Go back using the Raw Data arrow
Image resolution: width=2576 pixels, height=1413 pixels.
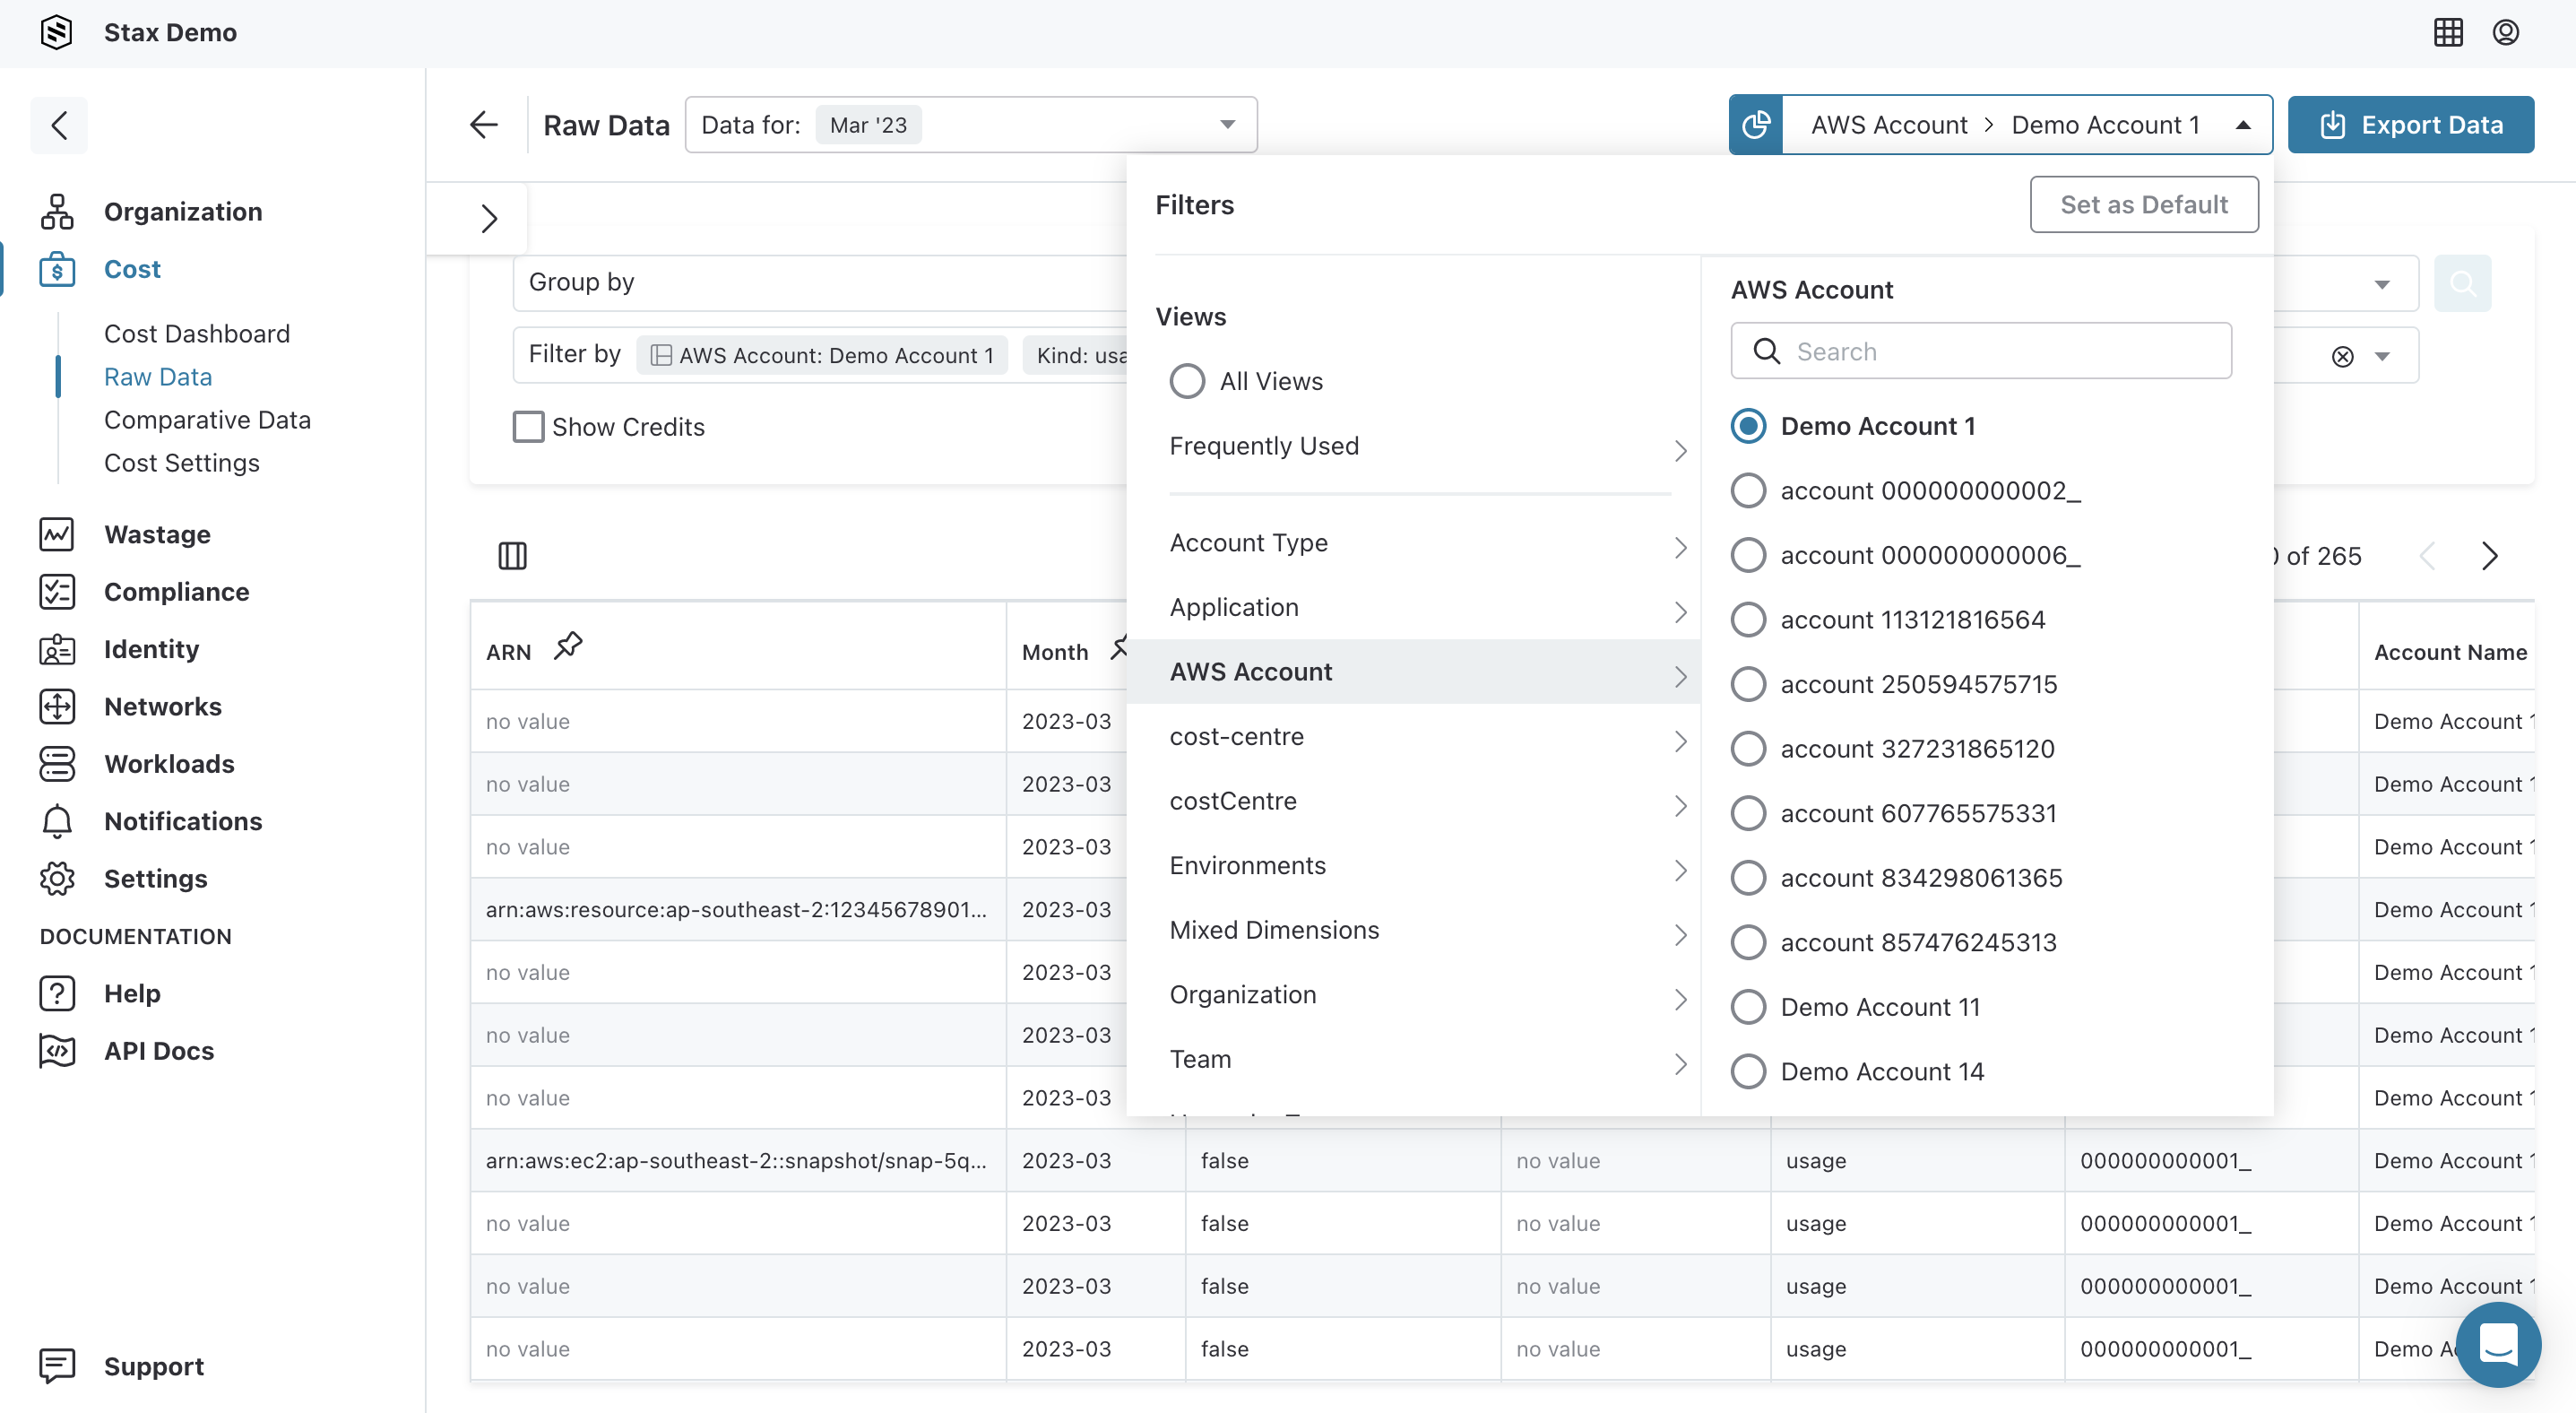484,125
